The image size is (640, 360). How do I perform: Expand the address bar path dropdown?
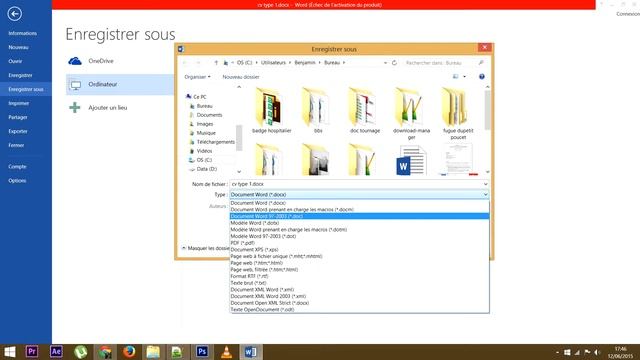tap(385, 63)
